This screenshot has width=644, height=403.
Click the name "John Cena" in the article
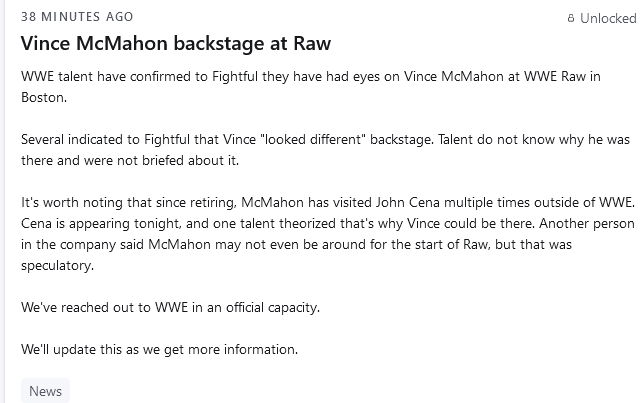coord(408,202)
